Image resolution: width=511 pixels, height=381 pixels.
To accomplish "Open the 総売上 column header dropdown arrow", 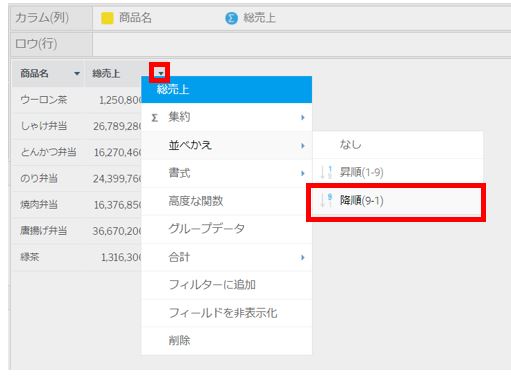I will 161,73.
